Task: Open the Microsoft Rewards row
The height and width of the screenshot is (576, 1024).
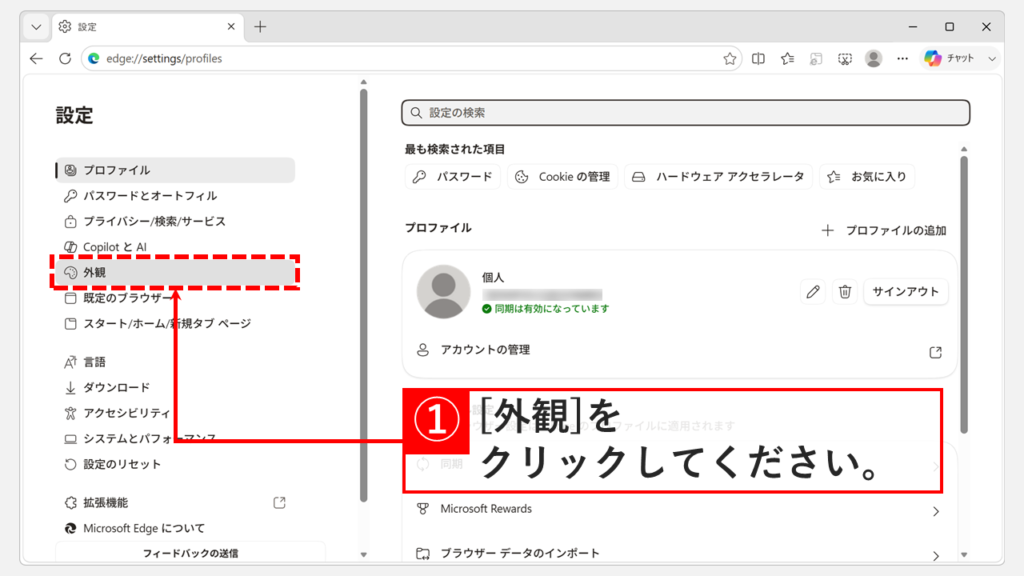Action: pos(680,509)
